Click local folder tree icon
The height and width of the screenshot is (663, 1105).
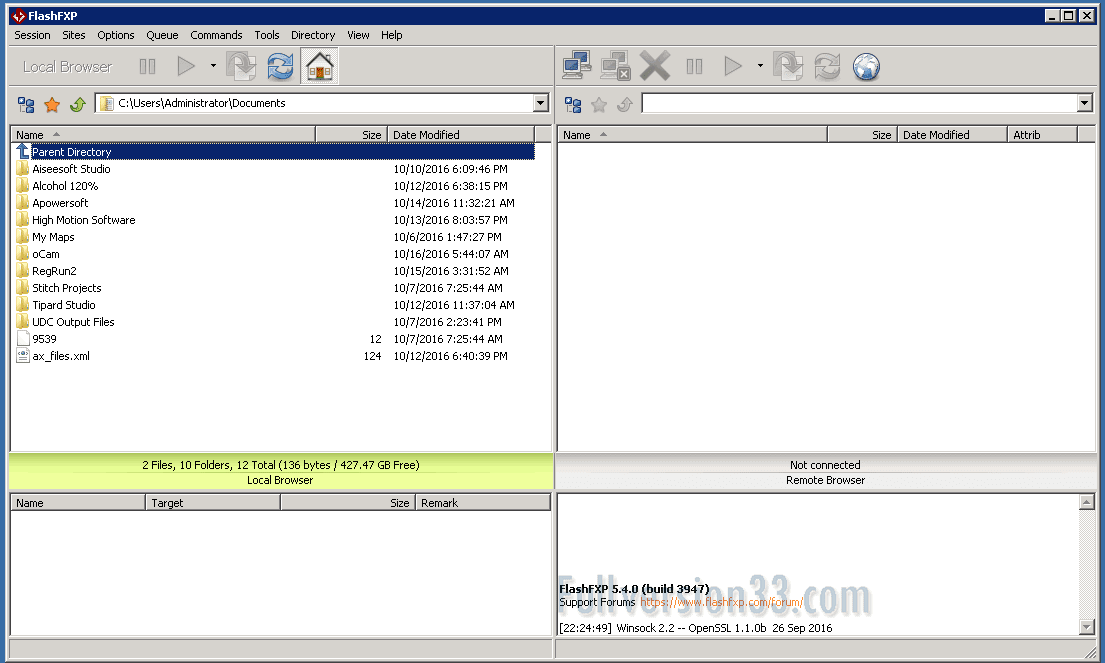(x=26, y=105)
